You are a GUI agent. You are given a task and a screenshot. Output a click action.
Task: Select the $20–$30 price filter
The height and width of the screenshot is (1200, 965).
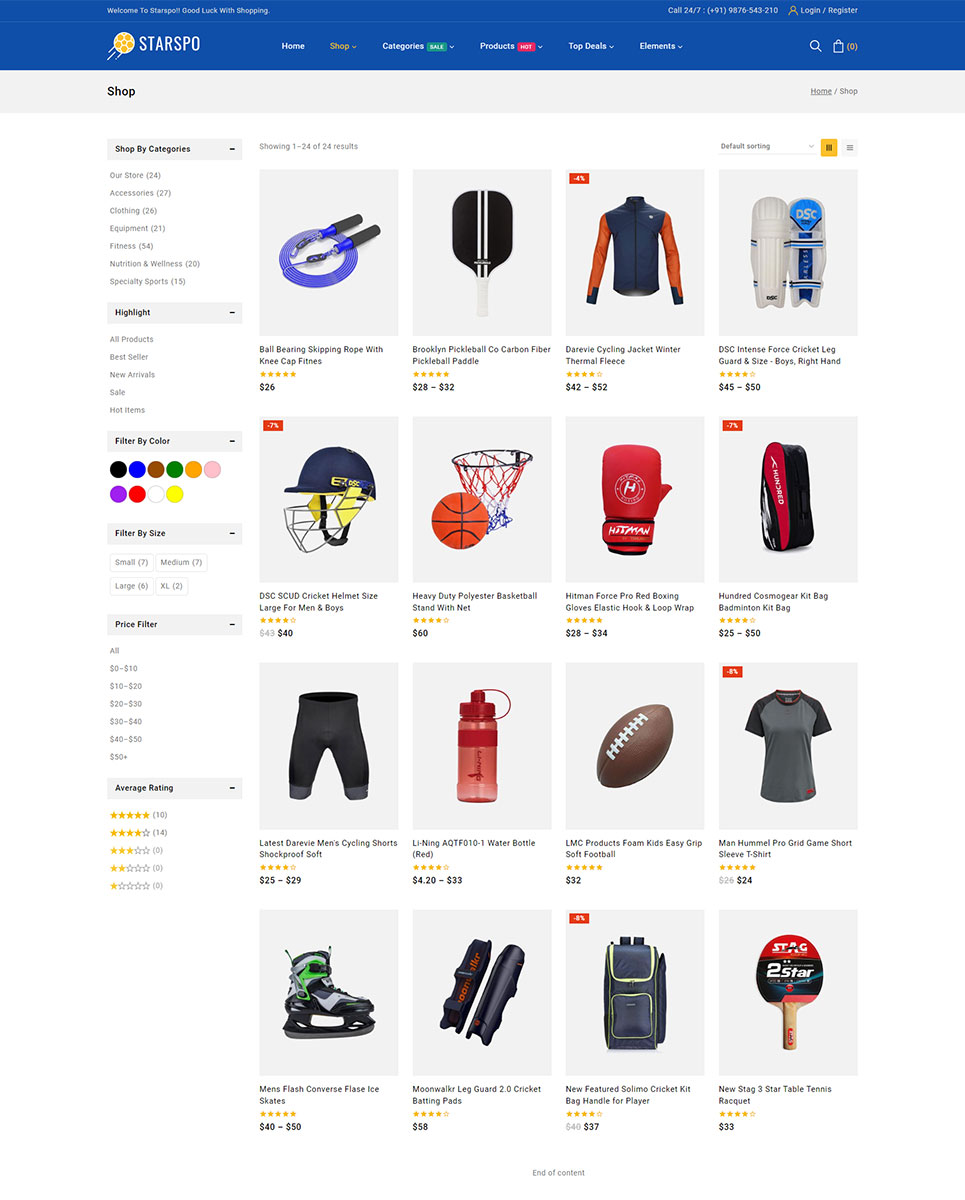[x=126, y=704]
